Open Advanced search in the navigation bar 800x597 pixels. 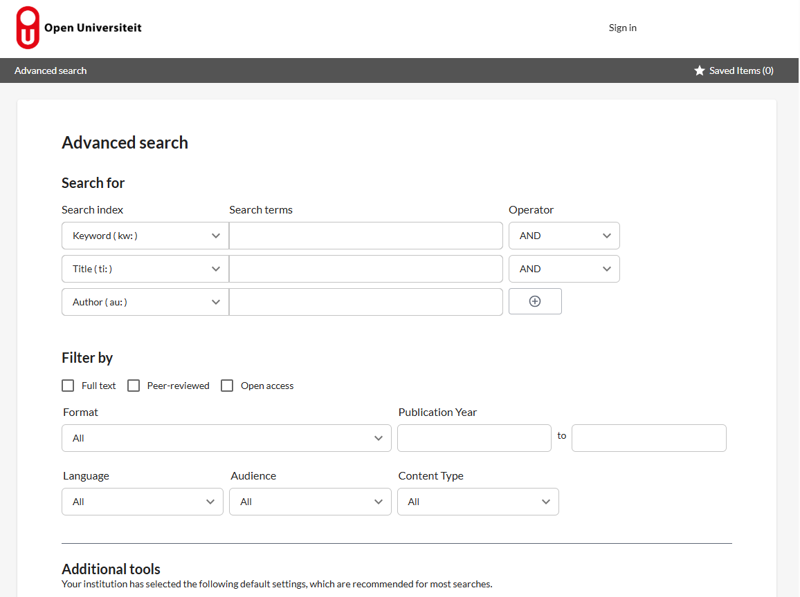[x=51, y=71]
